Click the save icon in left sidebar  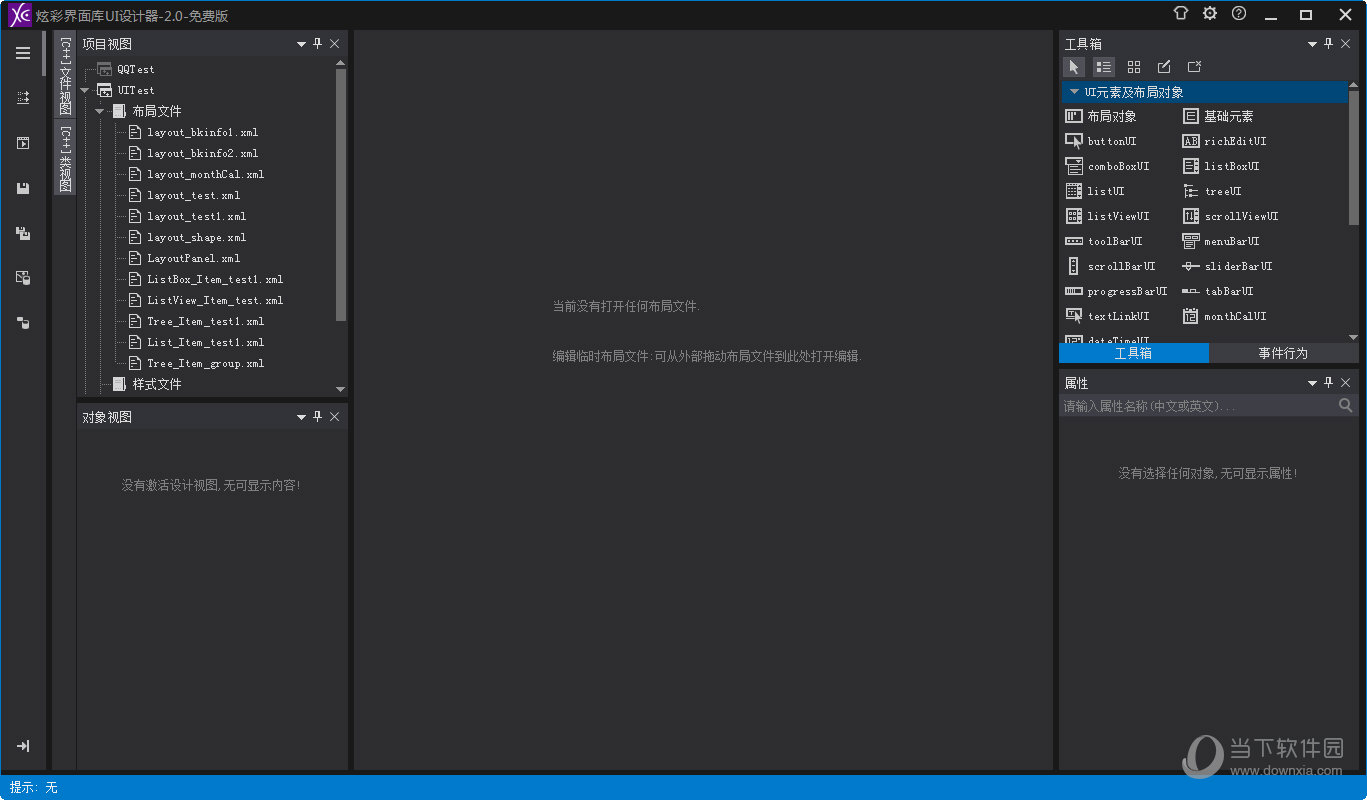point(23,188)
